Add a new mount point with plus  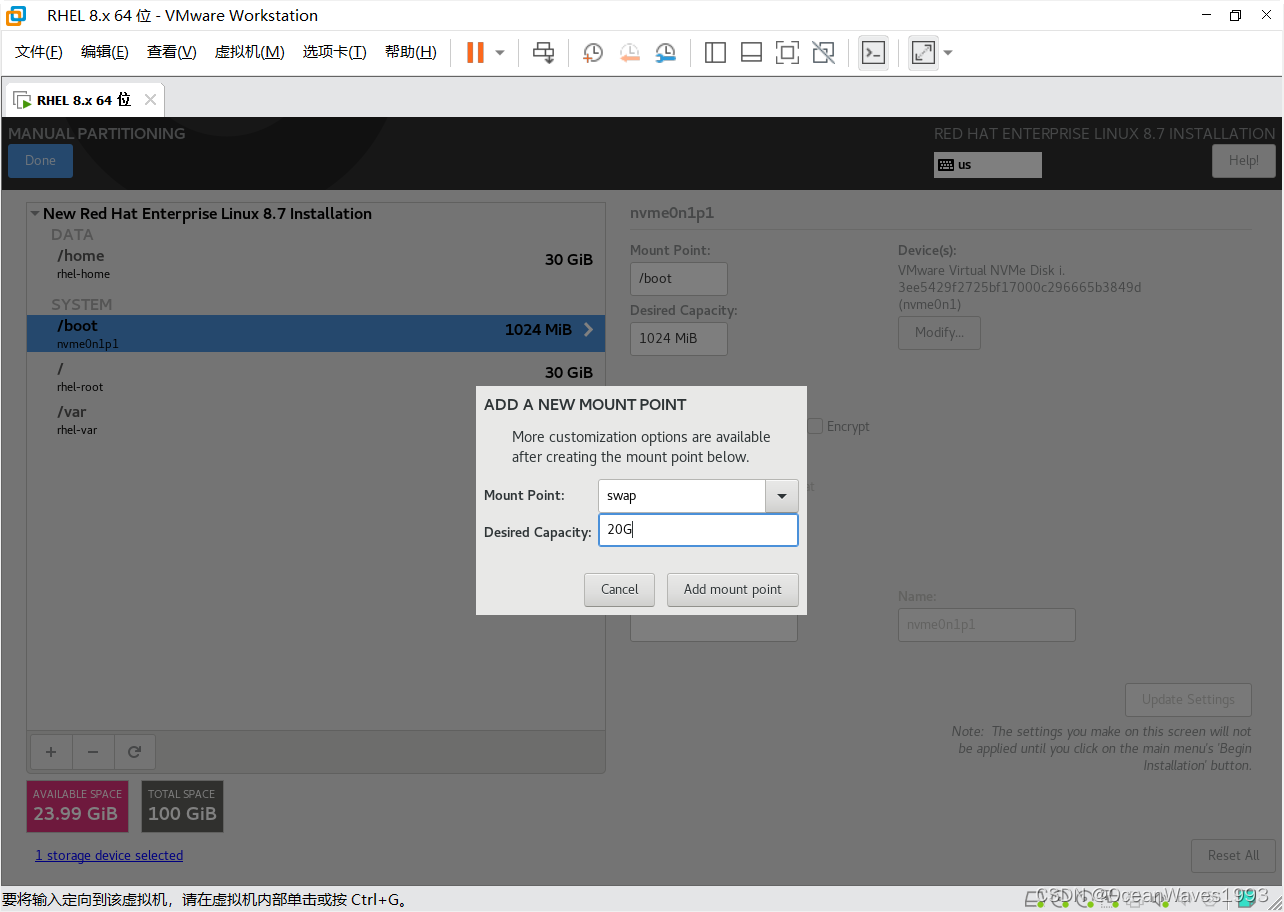[x=51, y=752]
